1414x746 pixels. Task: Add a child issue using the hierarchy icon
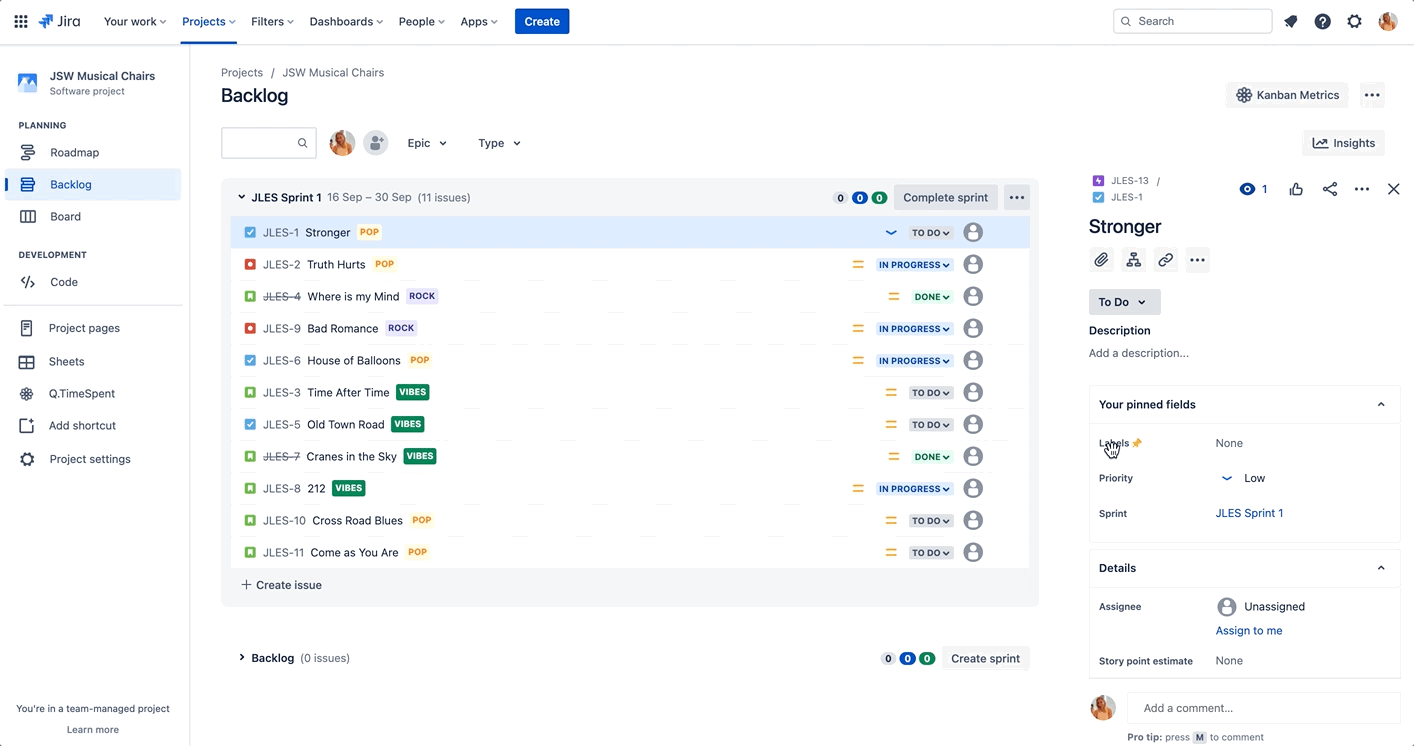click(1133, 259)
